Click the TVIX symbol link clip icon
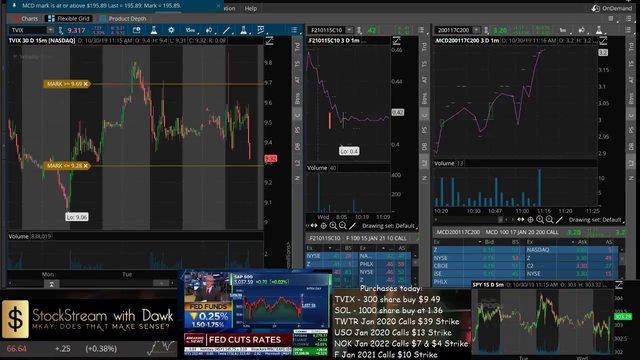 point(60,30)
